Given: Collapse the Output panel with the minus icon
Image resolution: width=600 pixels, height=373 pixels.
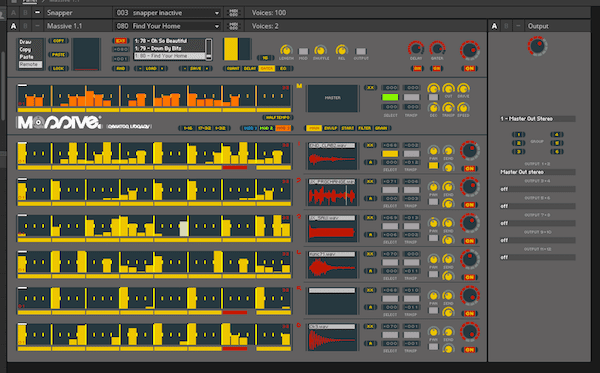Looking at the screenshot, I should pyautogui.click(x=518, y=26).
